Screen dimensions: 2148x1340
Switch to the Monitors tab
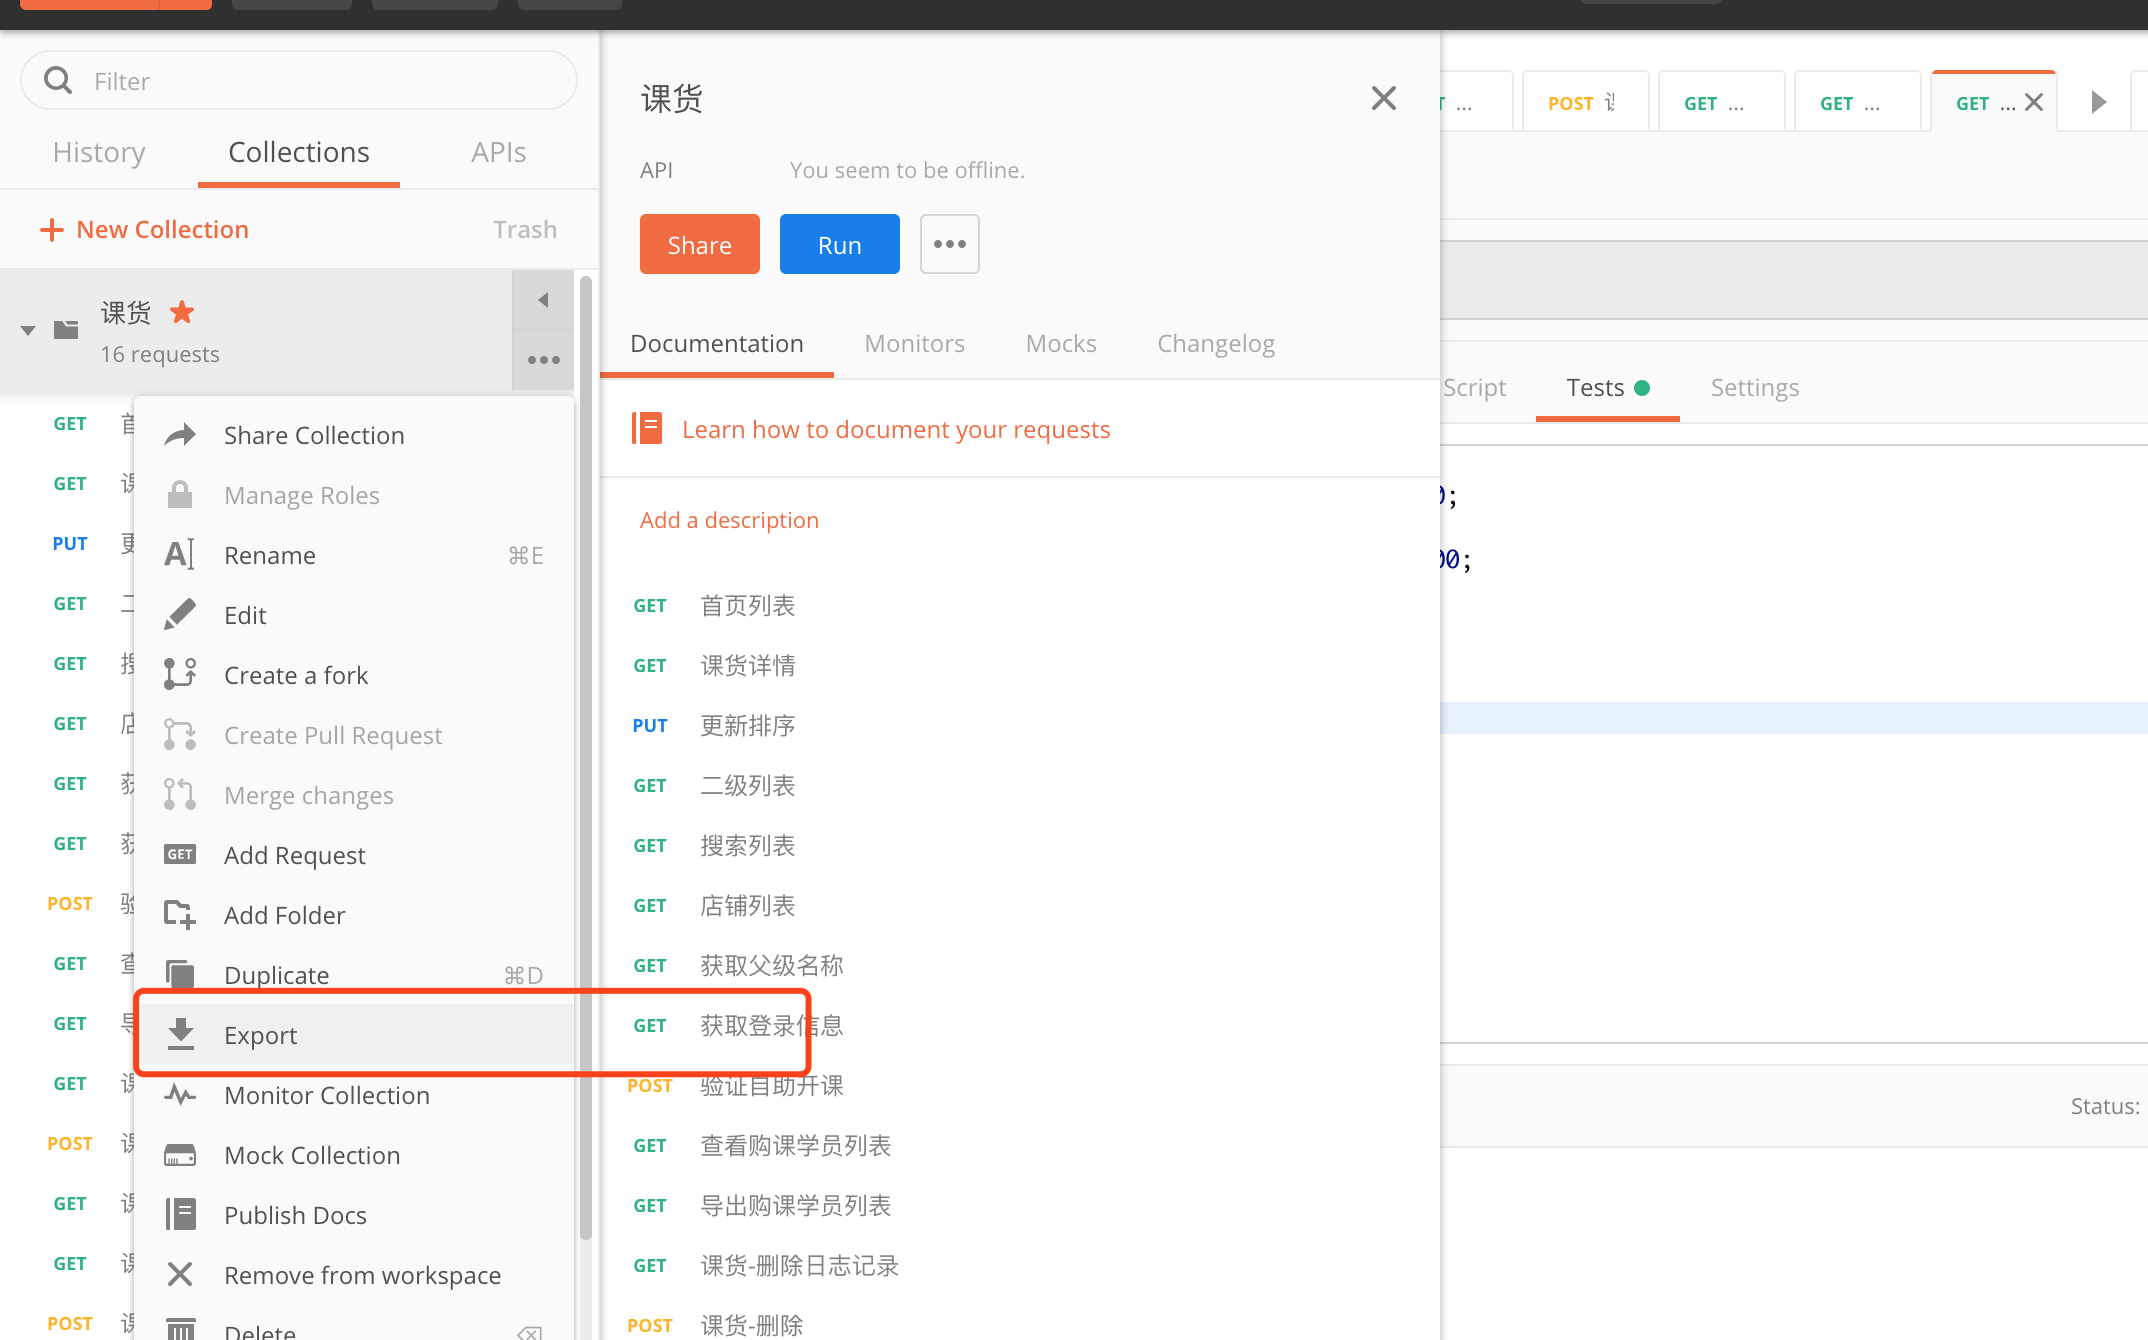914,344
